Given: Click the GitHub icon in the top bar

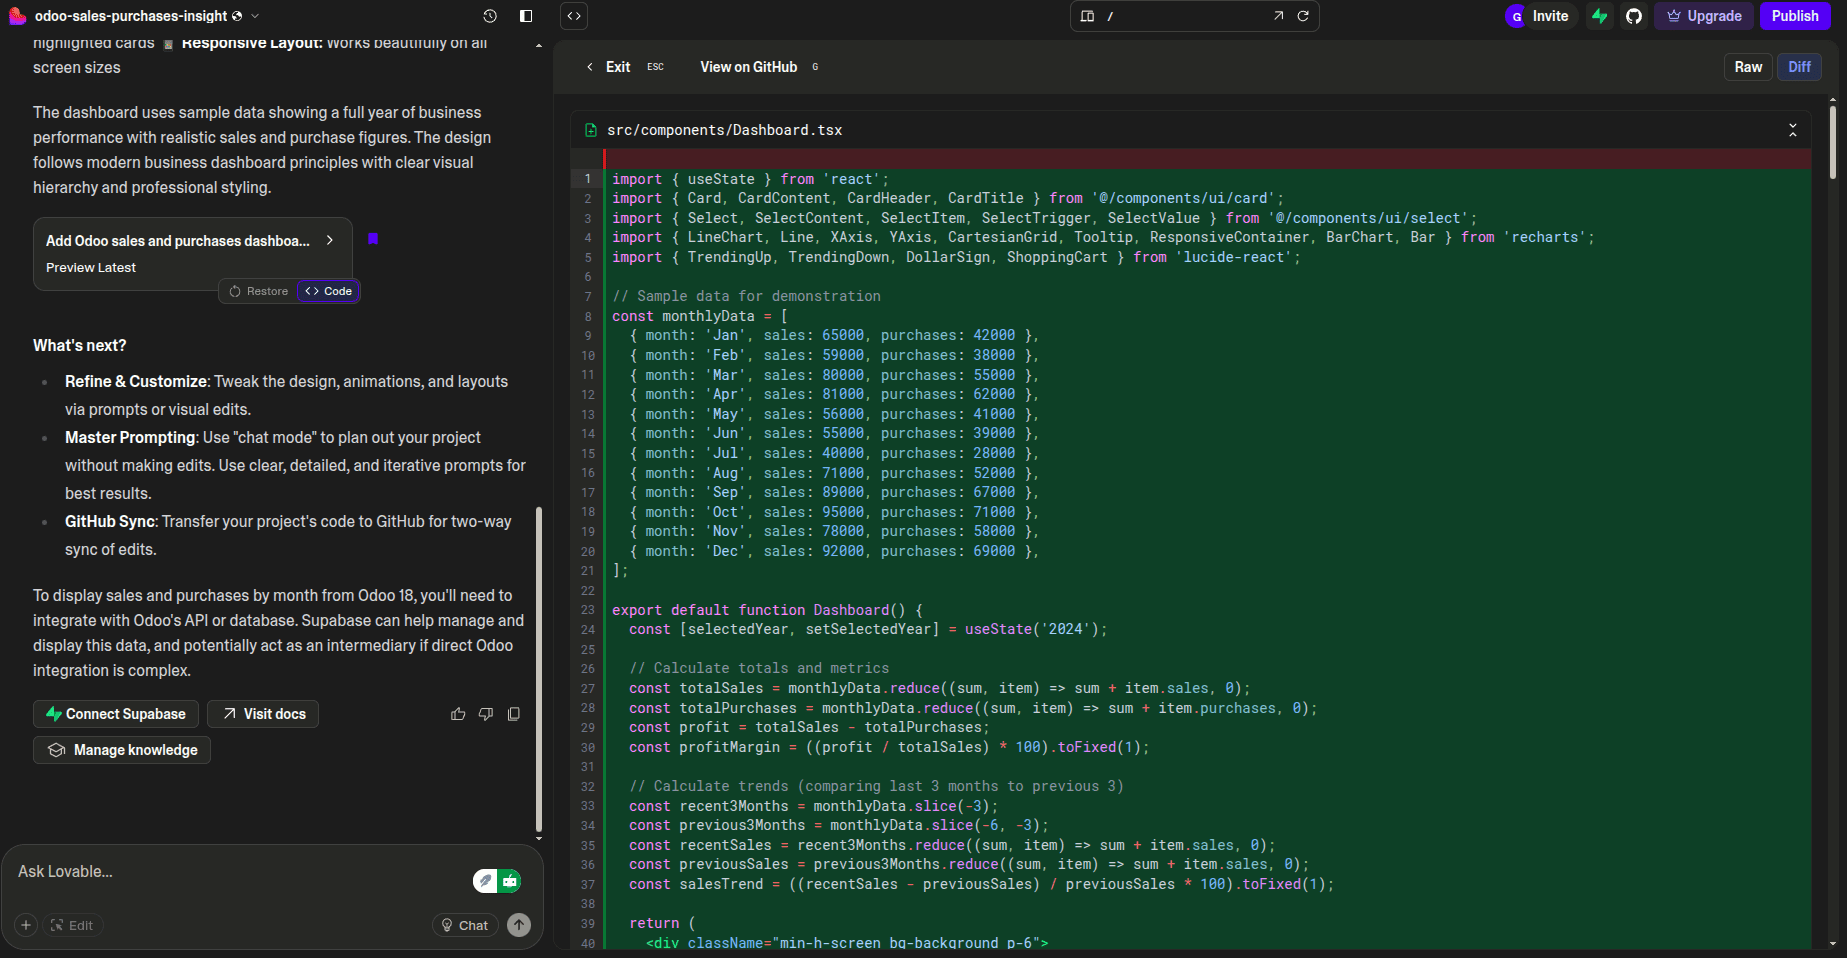Looking at the screenshot, I should pos(1634,16).
